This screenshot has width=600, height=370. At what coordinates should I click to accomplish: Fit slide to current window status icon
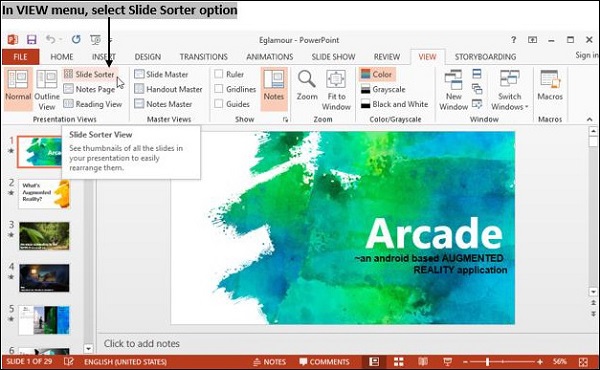tap(583, 362)
